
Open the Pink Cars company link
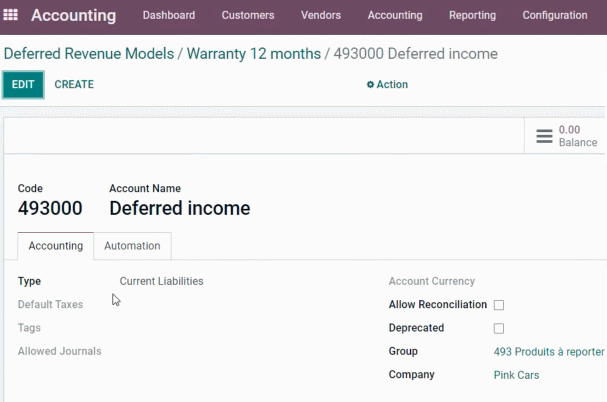pyautogui.click(x=516, y=375)
